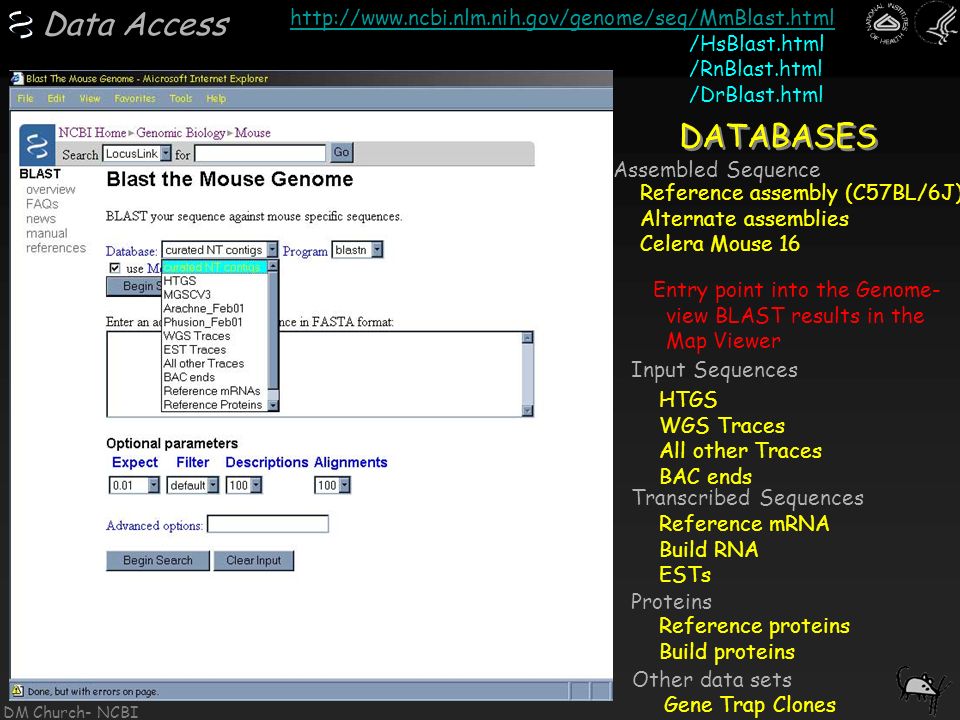Image resolution: width=960 pixels, height=720 pixels.
Task: Follow the Mouse breadcrumb link
Action: click(252, 132)
